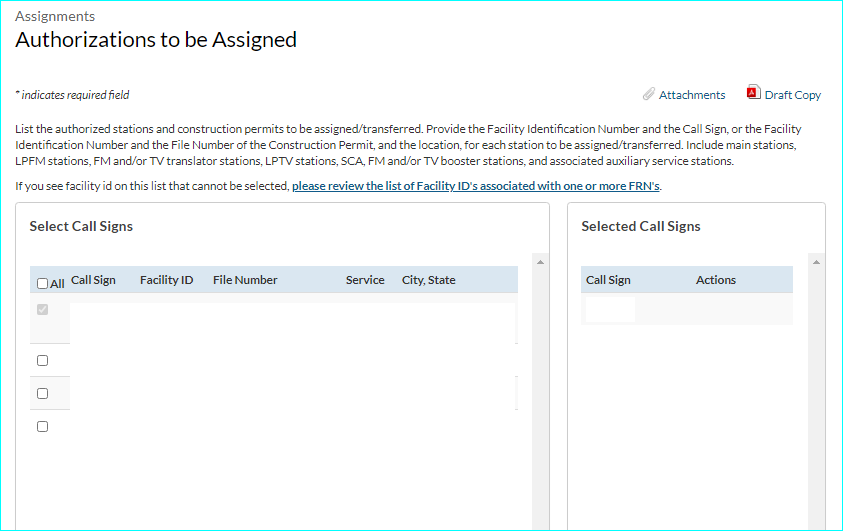Image resolution: width=843 pixels, height=531 pixels.
Task: Check the All checkbox in table header
Action: click(42, 283)
